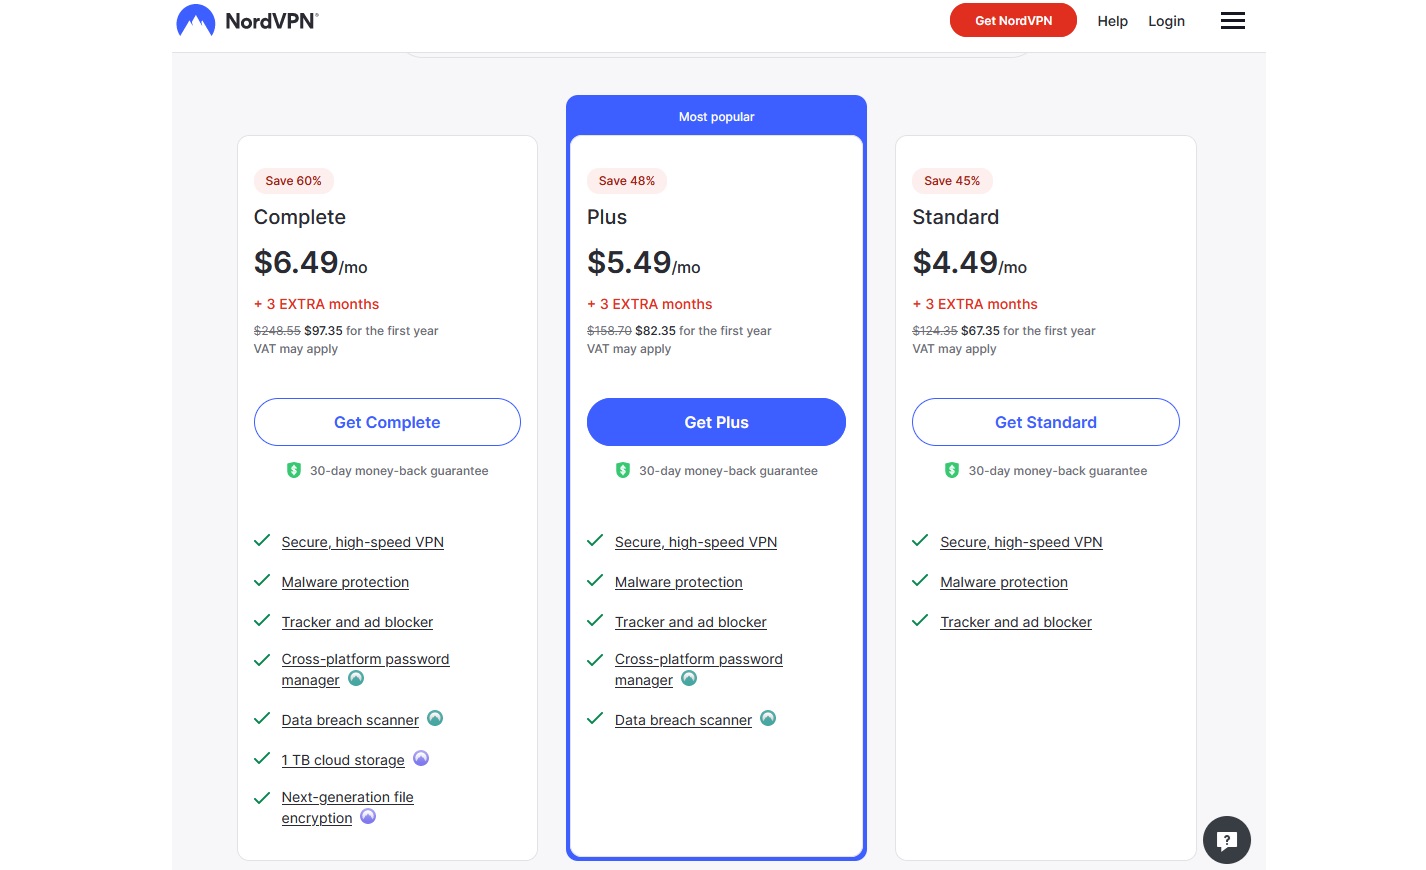Click the $5.49/mo price

(x=644, y=262)
